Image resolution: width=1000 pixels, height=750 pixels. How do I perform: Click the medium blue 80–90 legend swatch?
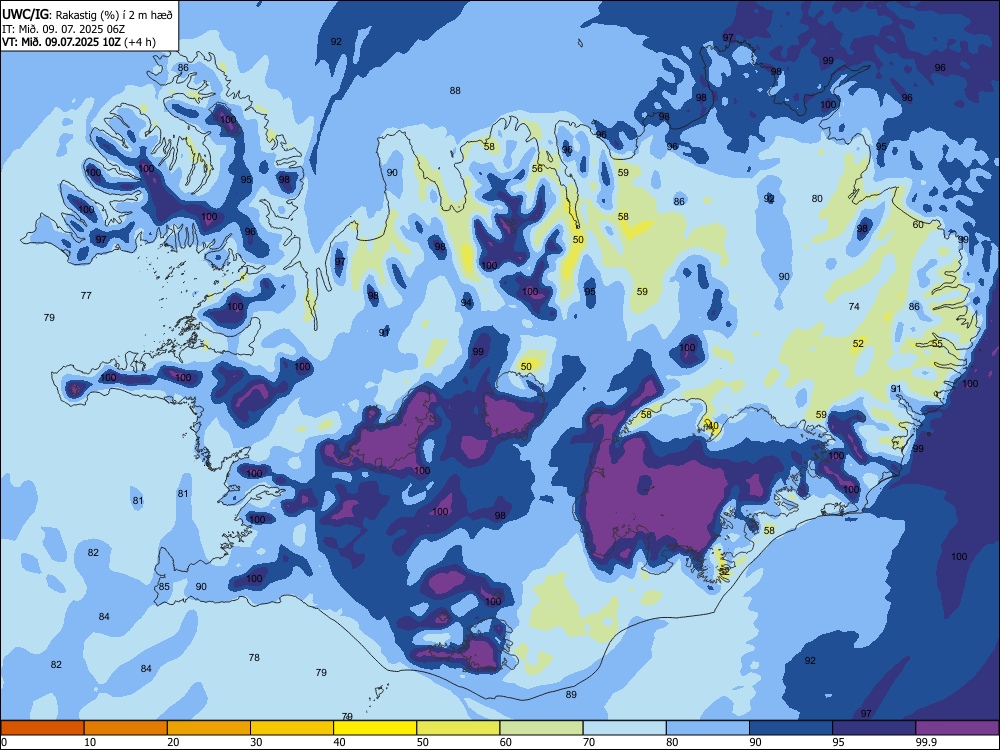[x=708, y=728]
